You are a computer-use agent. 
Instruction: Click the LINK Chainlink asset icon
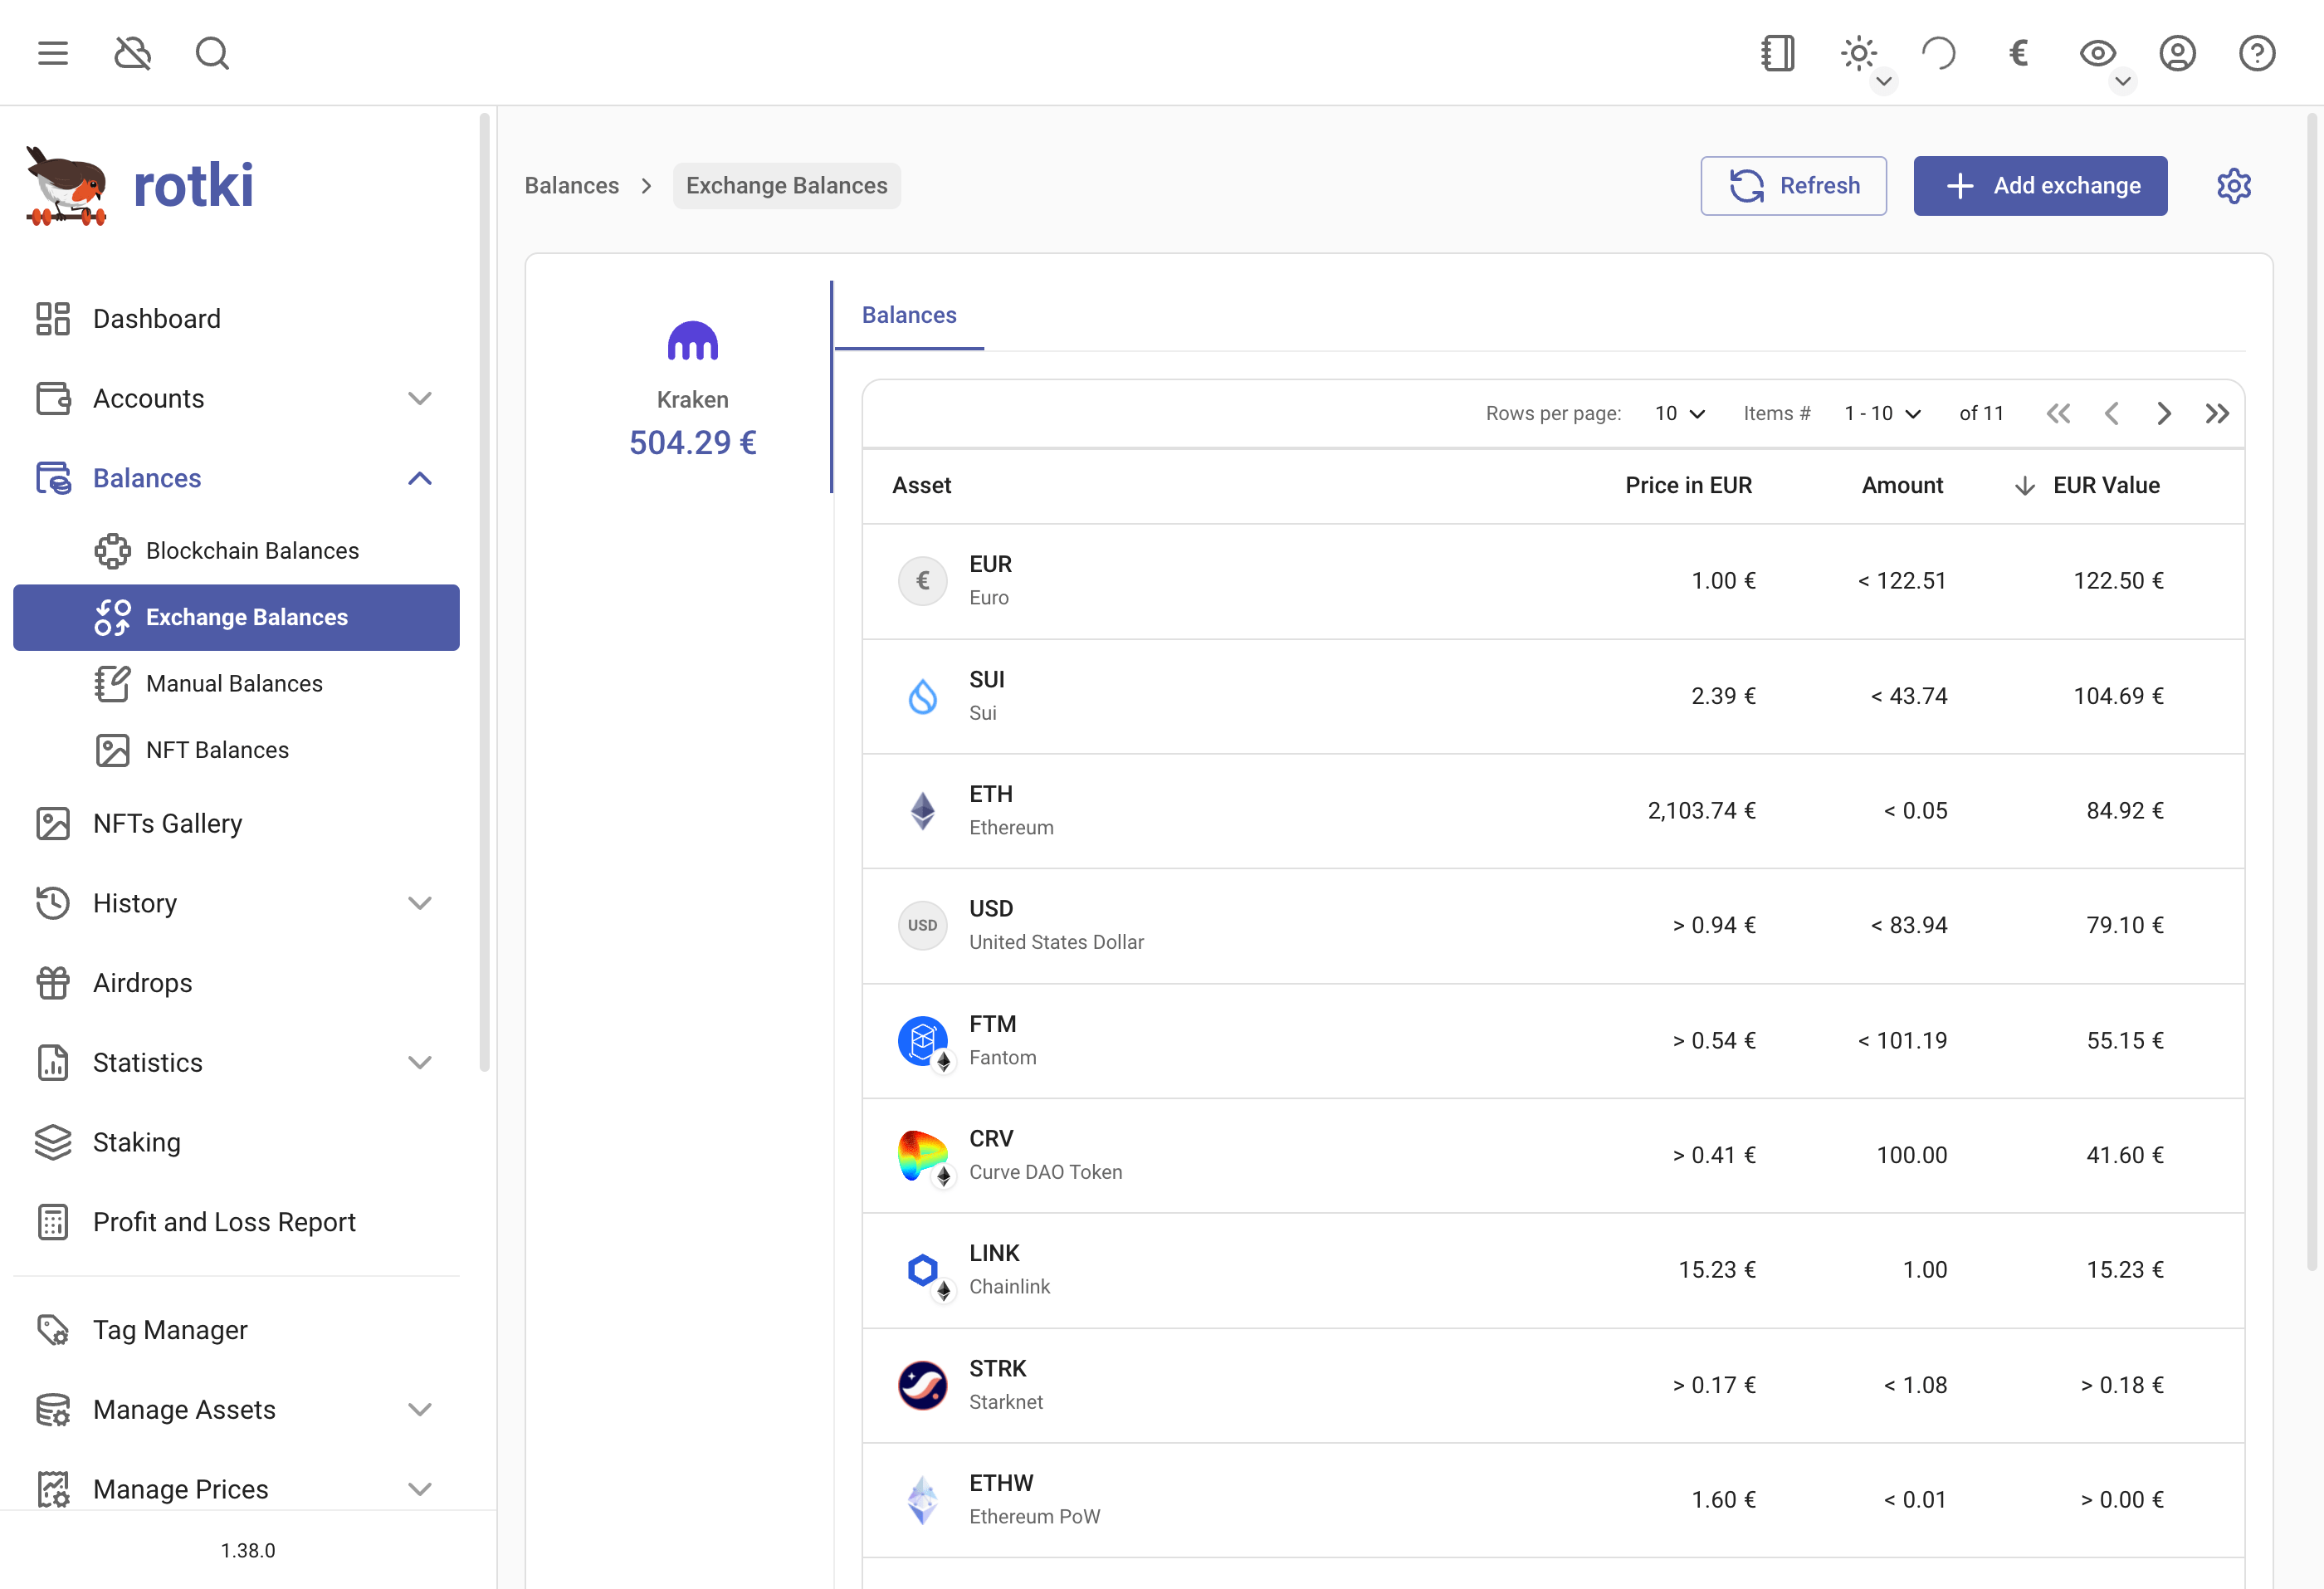pyautogui.click(x=923, y=1270)
